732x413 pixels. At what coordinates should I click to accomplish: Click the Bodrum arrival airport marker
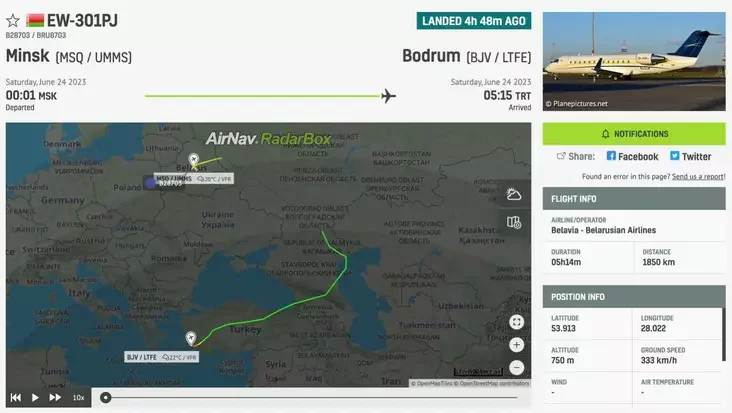pos(191,338)
